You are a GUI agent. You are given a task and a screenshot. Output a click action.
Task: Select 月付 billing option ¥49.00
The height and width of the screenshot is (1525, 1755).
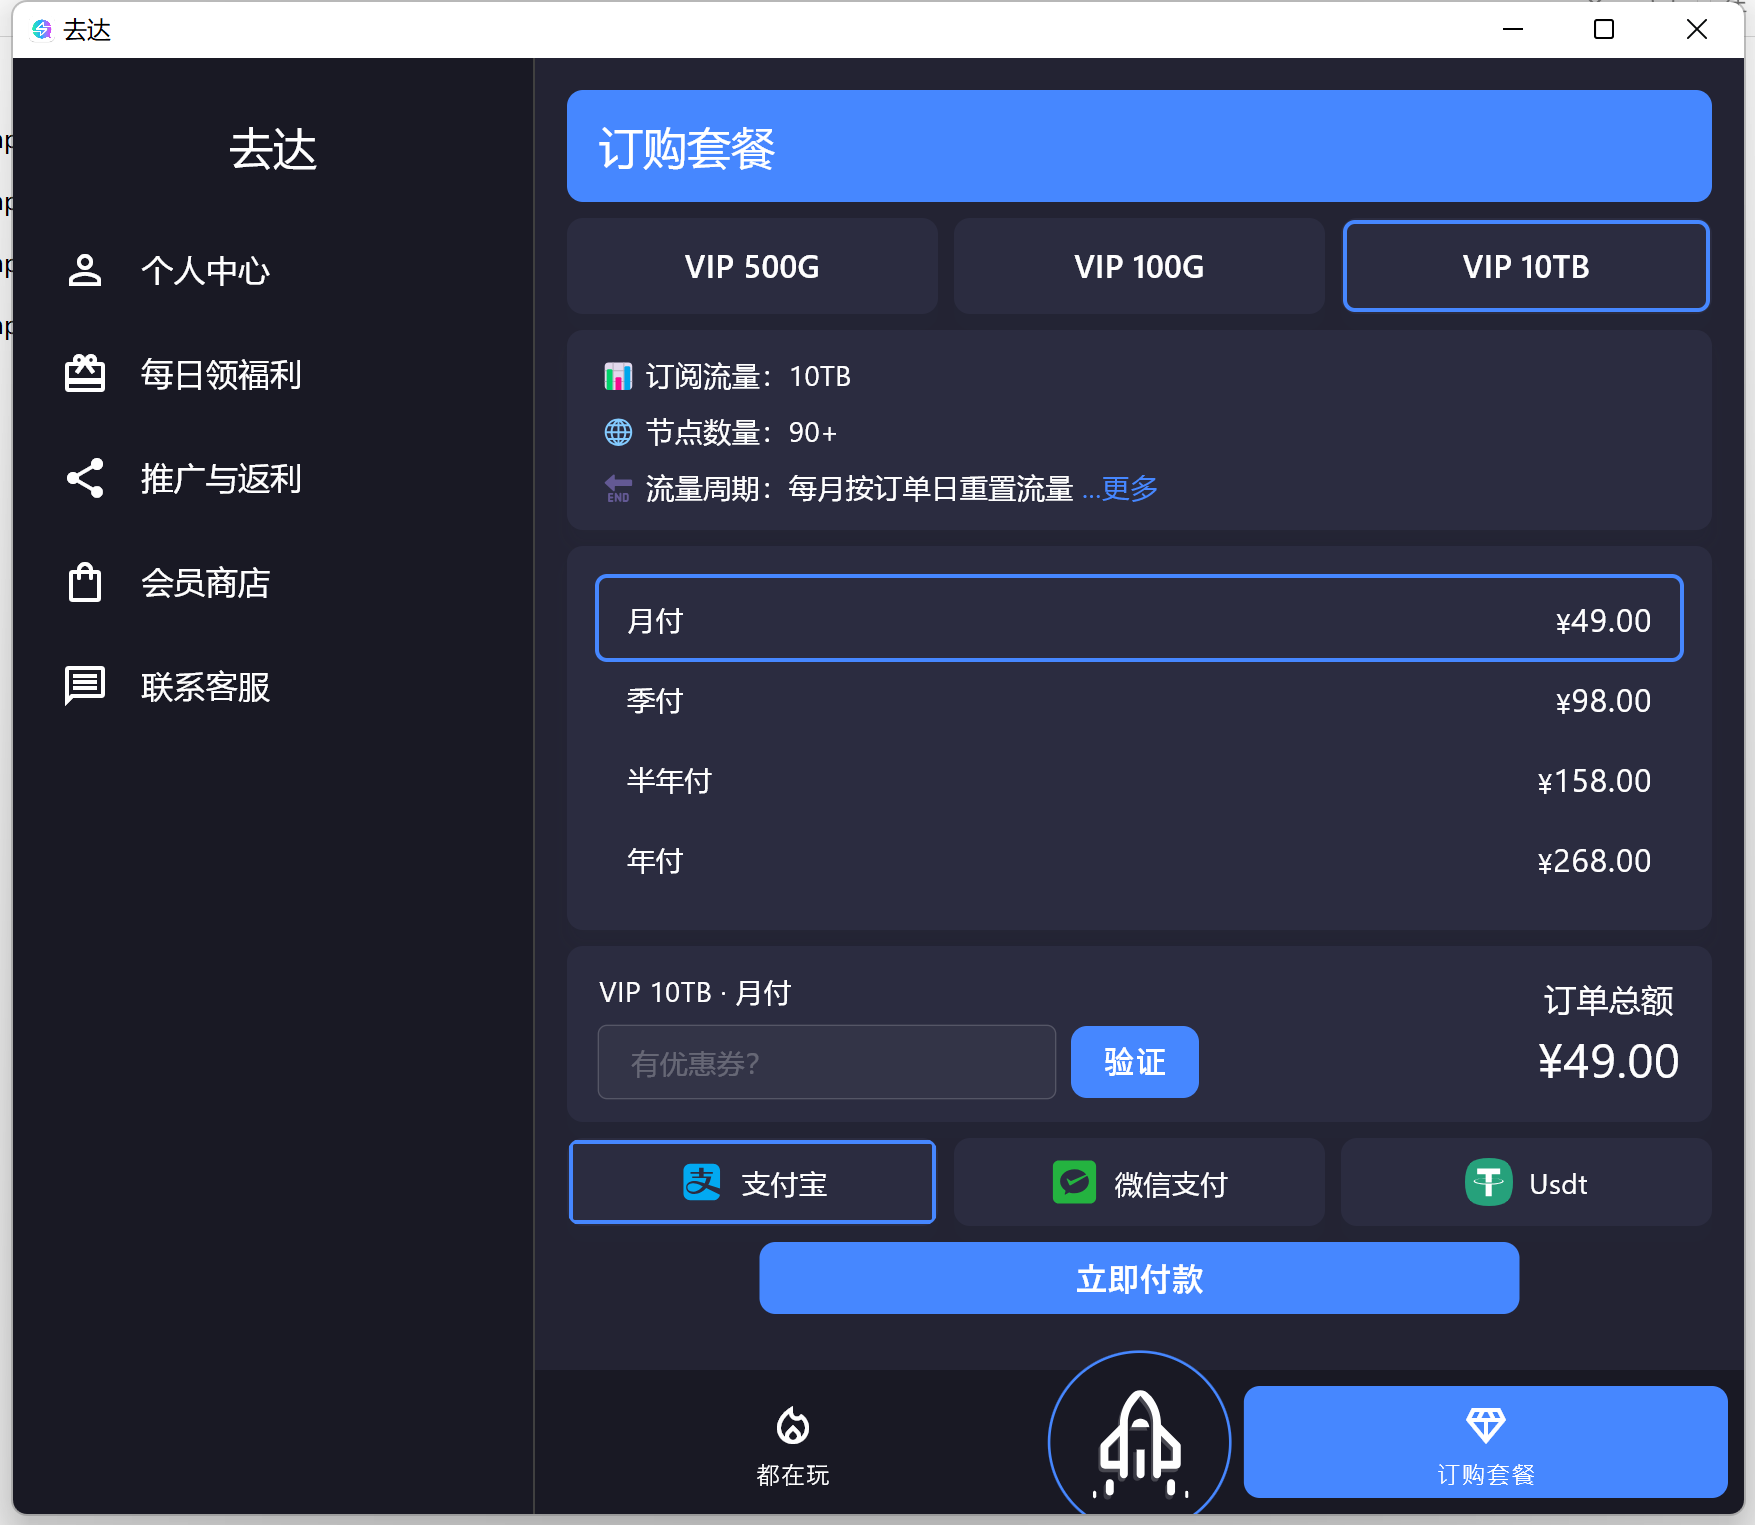pyautogui.click(x=1139, y=618)
